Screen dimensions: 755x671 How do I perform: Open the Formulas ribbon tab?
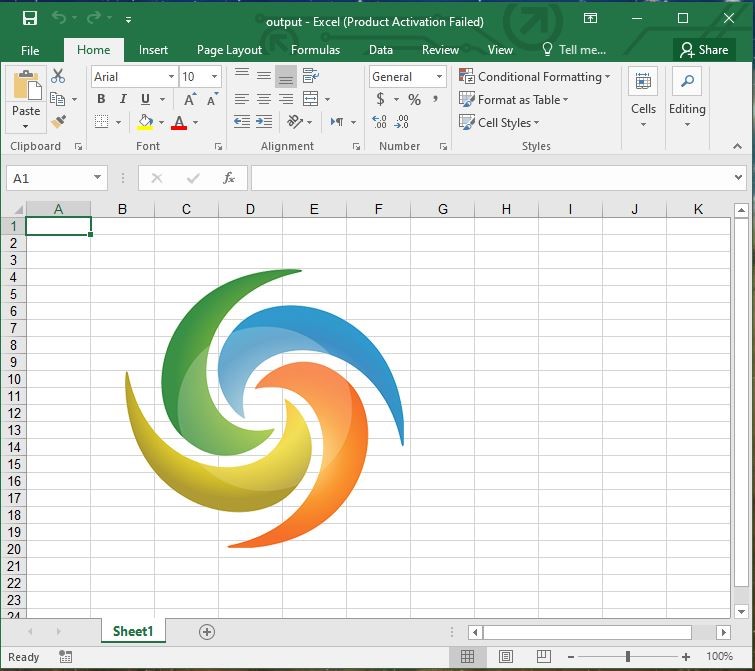pos(315,50)
